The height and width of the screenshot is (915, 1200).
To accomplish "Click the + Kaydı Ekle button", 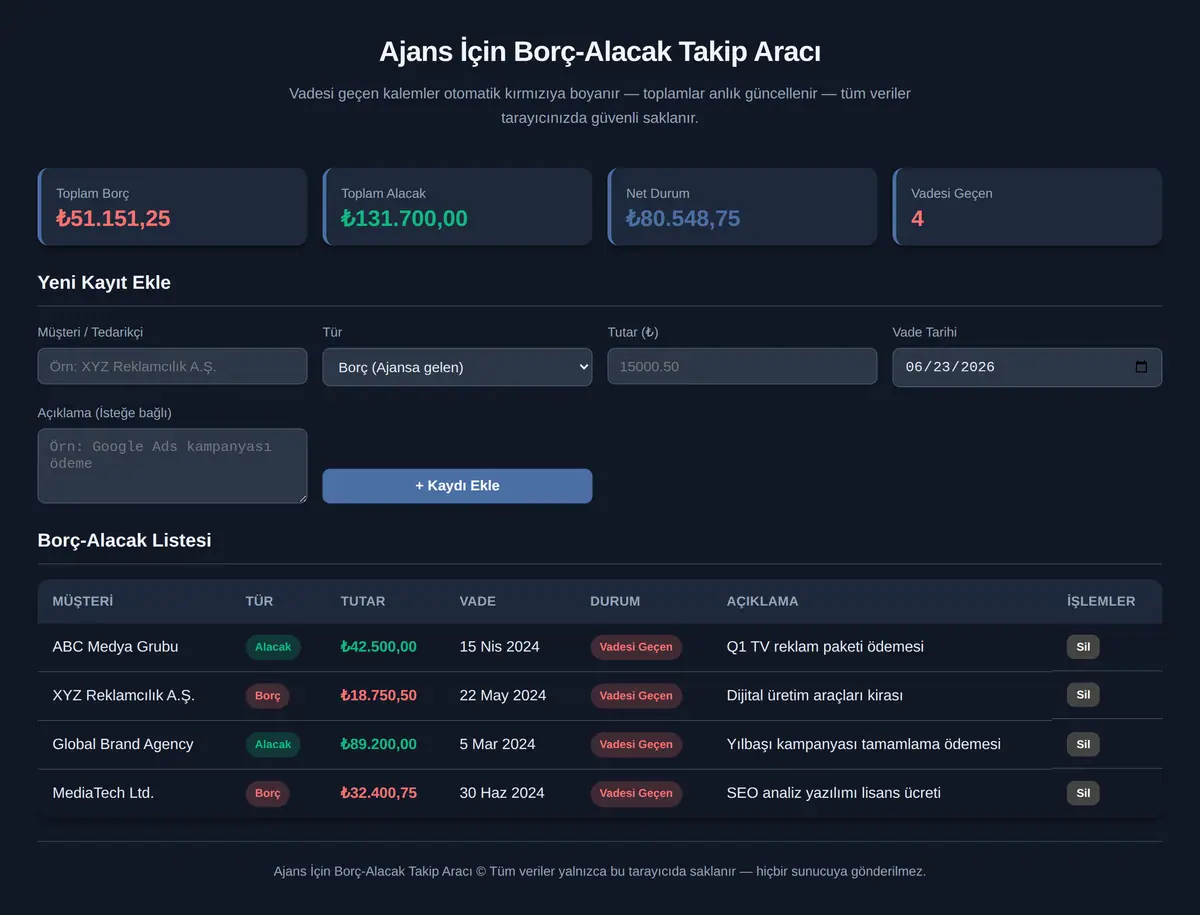I will [x=457, y=486].
